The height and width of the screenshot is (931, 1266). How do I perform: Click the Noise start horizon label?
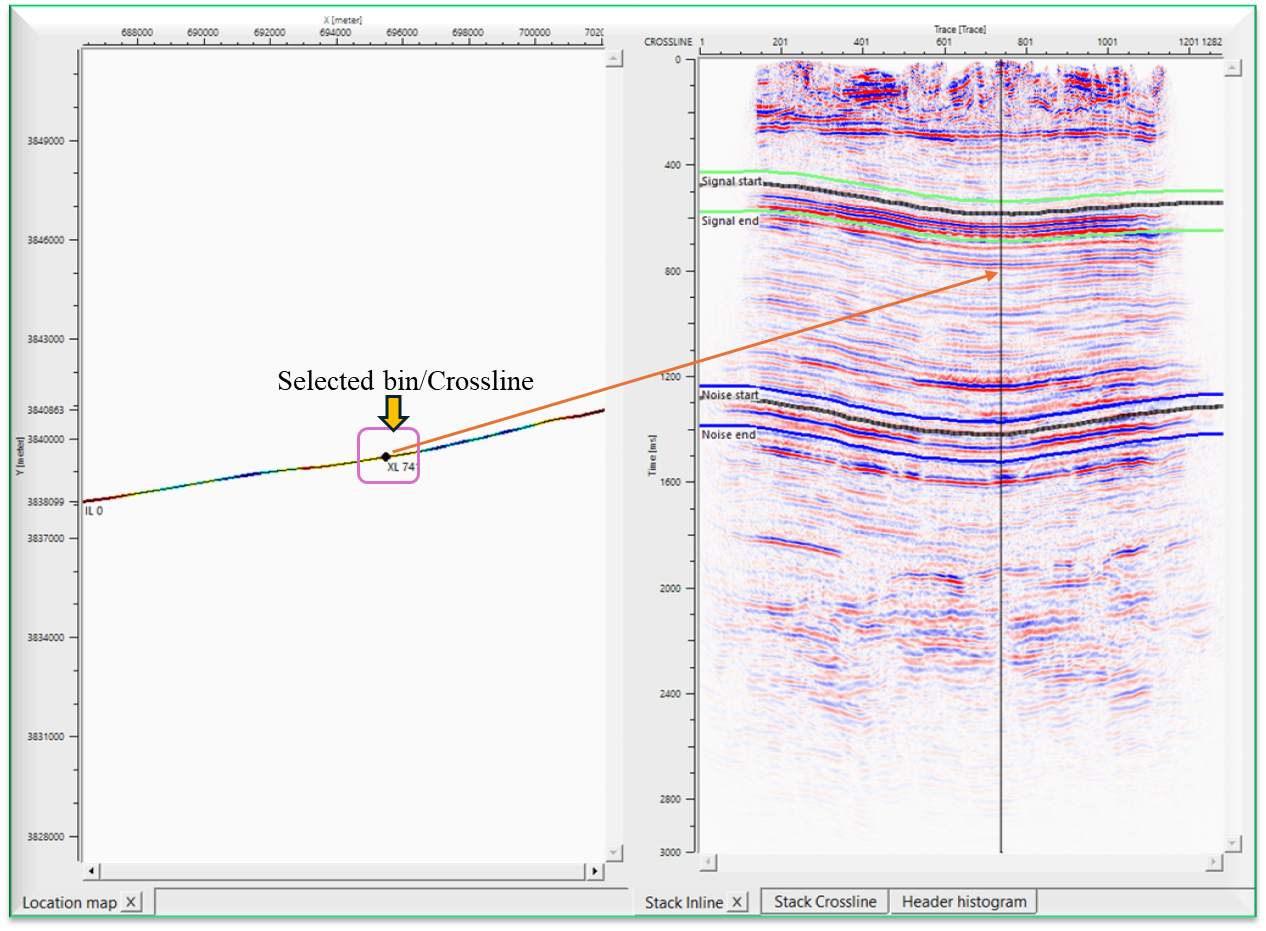[730, 396]
